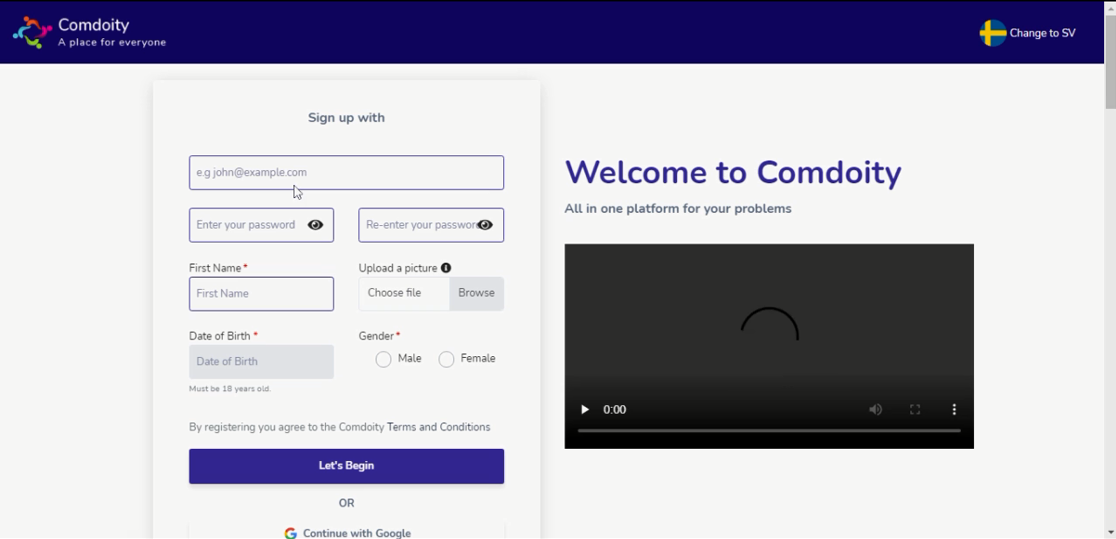
Task: Click the info icon beside Upload a picture
Action: [x=446, y=268]
